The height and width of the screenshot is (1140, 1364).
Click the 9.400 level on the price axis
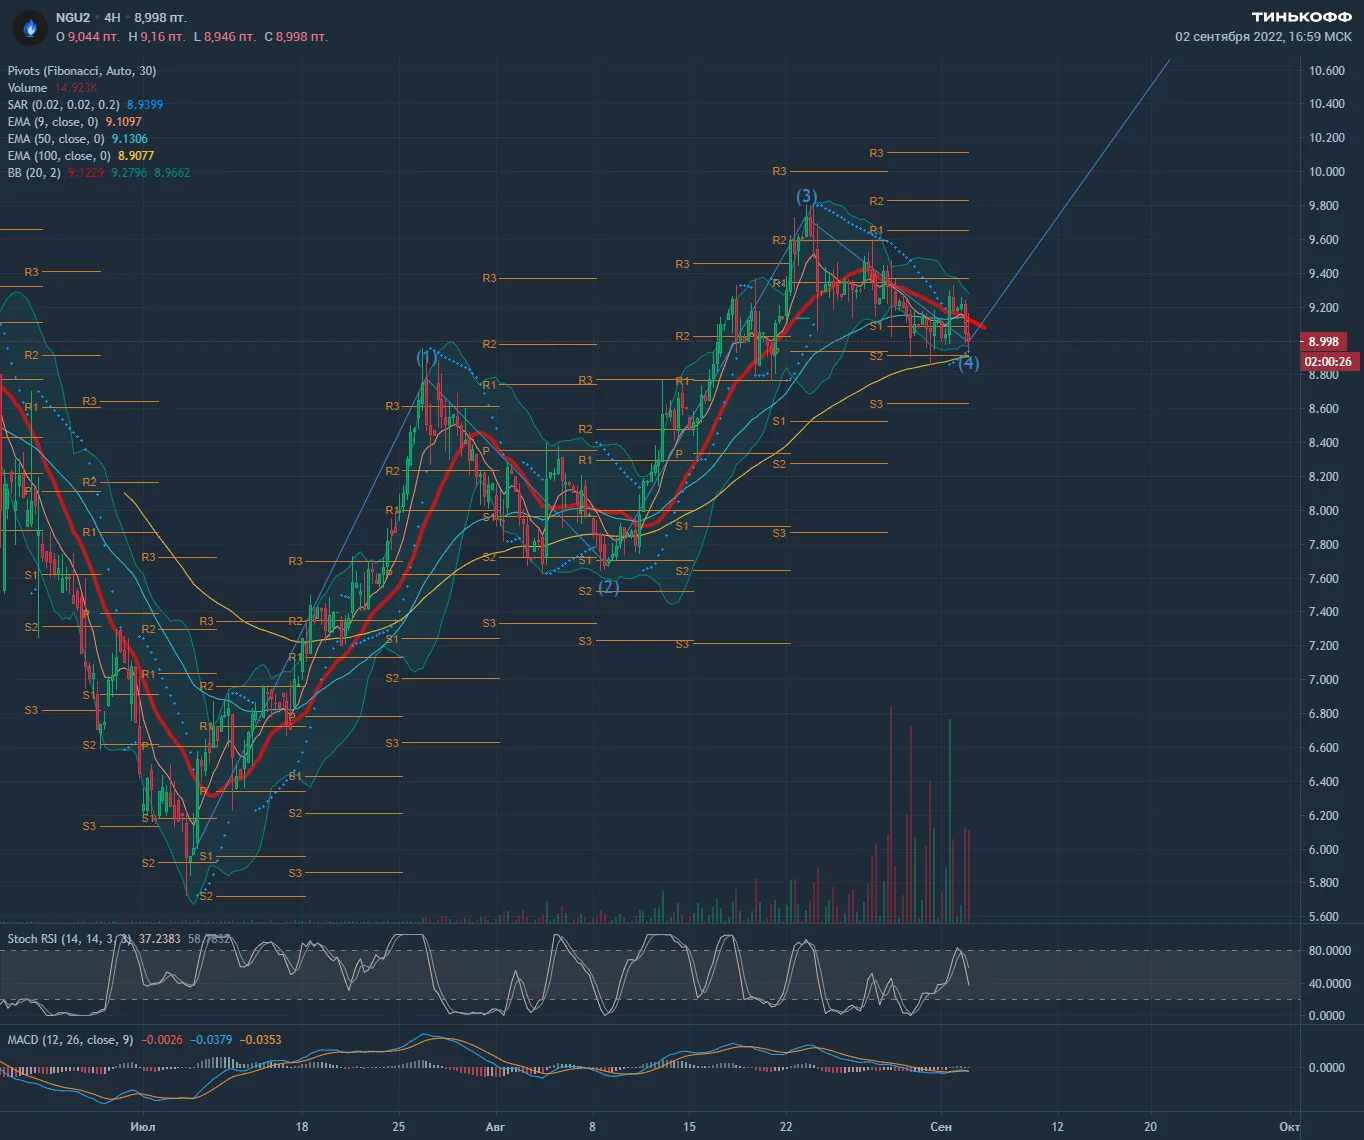pyautogui.click(x=1326, y=274)
